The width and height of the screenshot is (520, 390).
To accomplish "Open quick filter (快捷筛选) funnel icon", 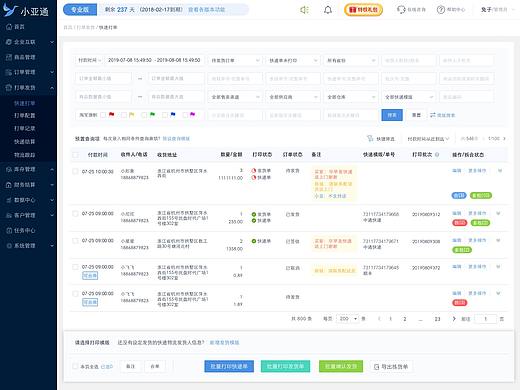I will [x=370, y=138].
